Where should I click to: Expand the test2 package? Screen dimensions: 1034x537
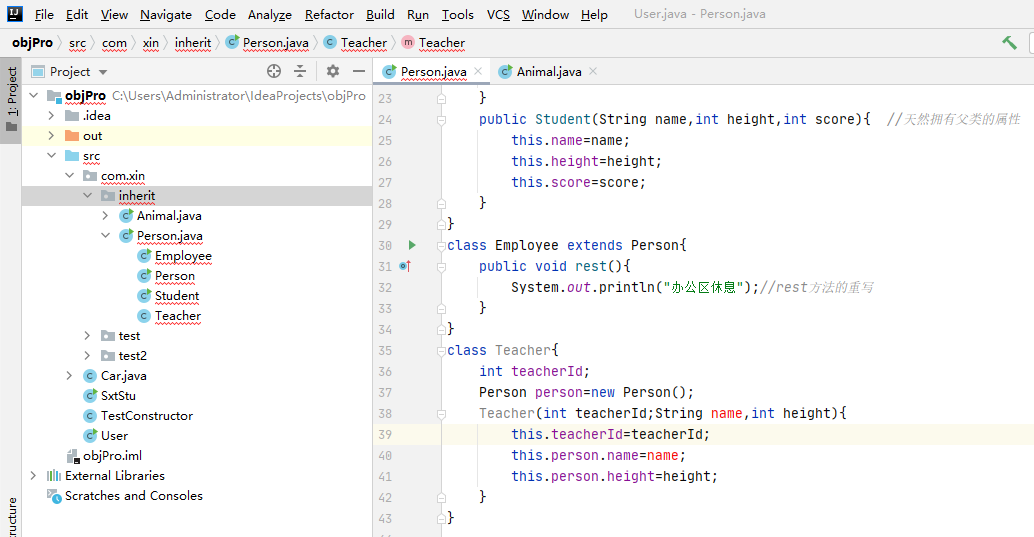point(87,356)
